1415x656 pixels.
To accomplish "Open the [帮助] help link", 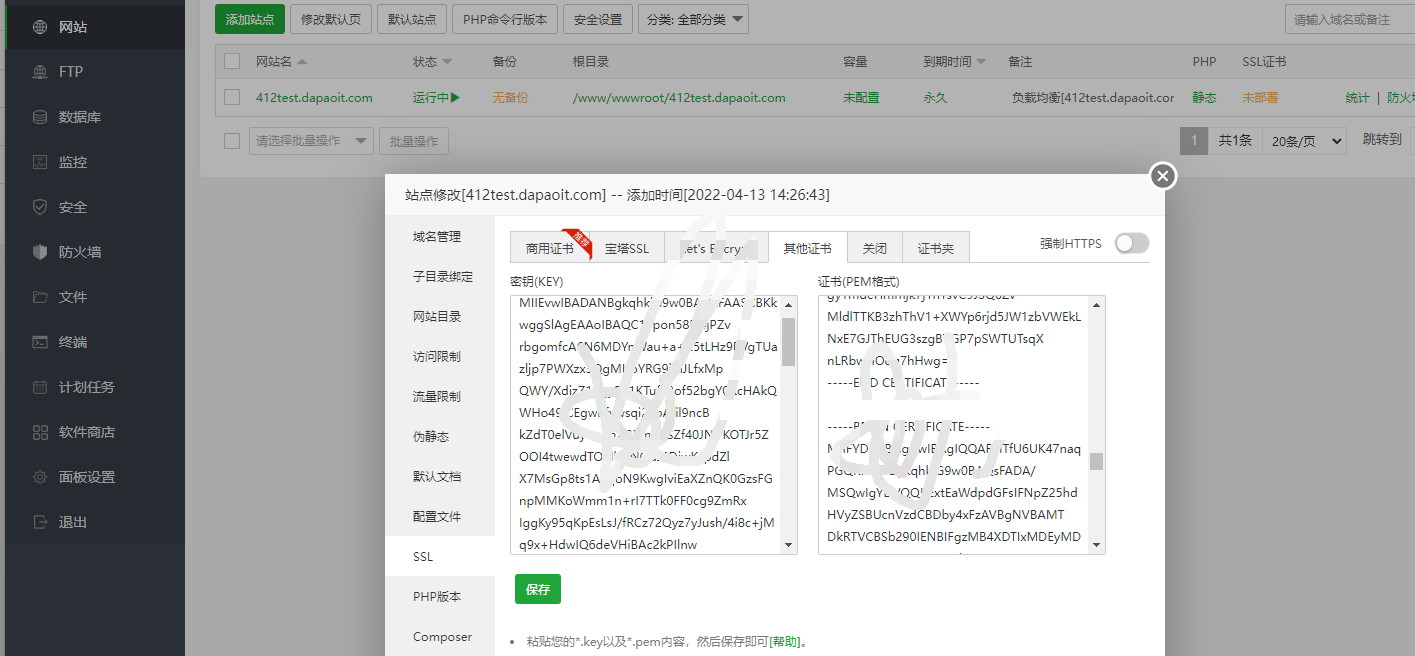I will tap(785, 642).
